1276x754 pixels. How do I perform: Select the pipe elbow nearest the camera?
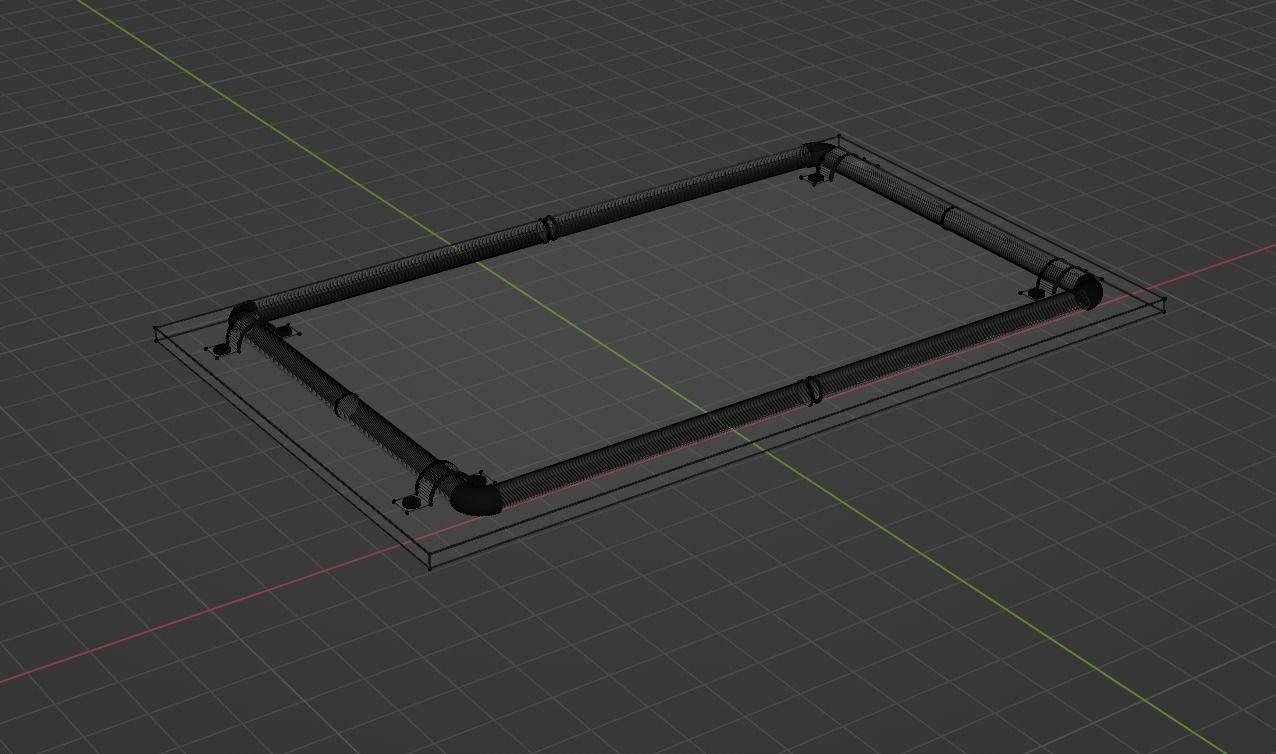pos(475,496)
